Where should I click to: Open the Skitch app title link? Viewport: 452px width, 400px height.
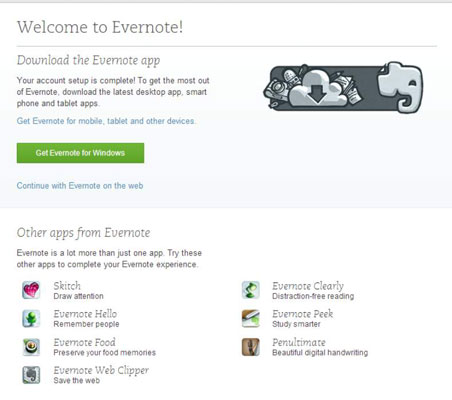[x=67, y=286]
